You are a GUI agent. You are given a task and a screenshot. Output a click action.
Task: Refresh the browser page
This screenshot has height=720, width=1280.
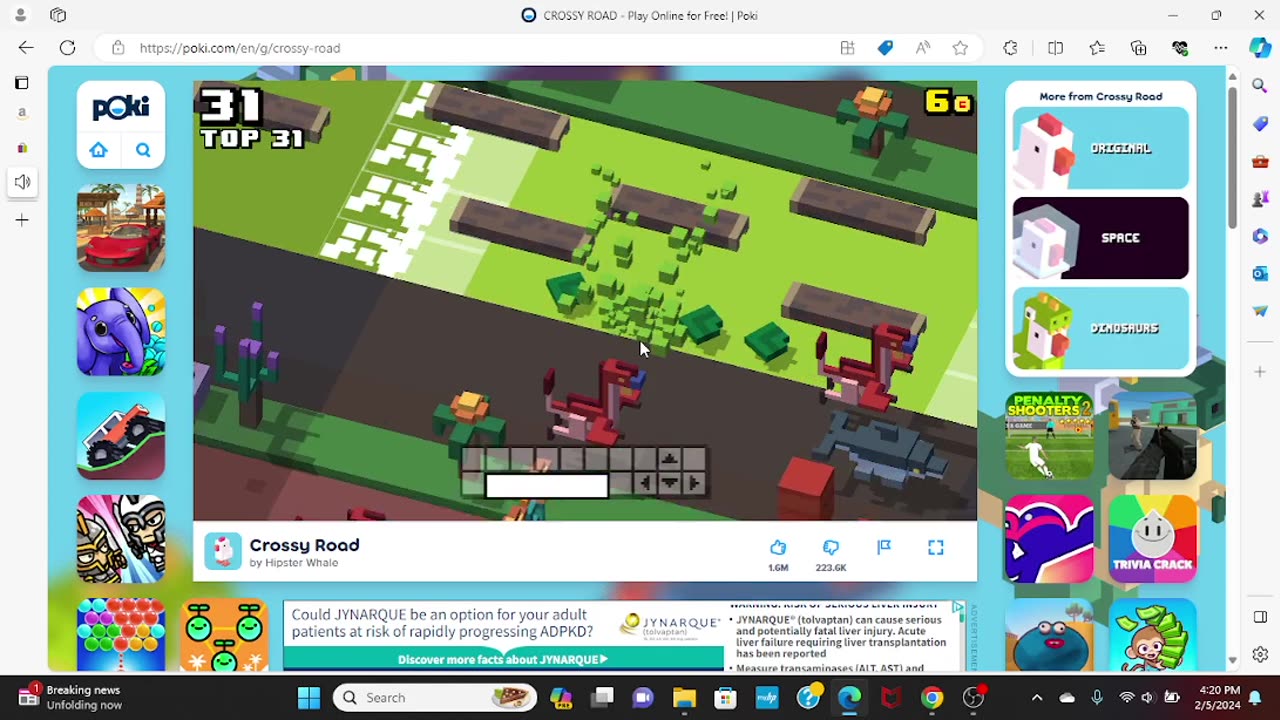[67, 48]
